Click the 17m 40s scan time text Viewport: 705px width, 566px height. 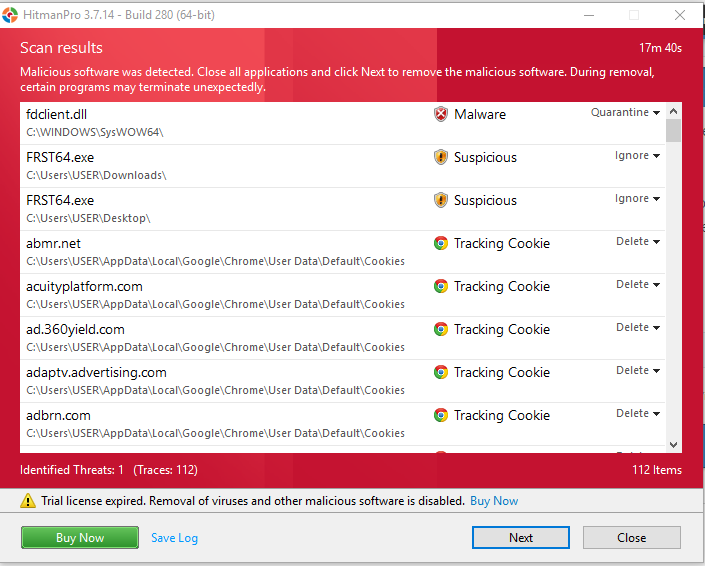point(660,48)
